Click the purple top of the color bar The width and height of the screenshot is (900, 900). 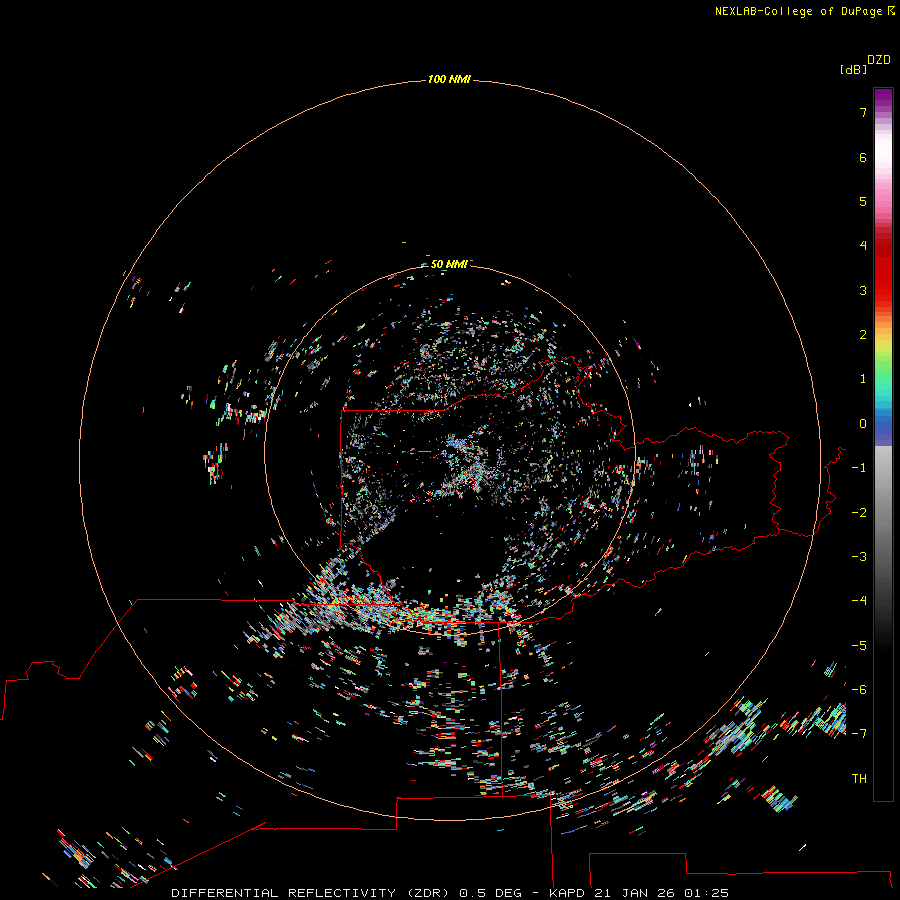883,98
